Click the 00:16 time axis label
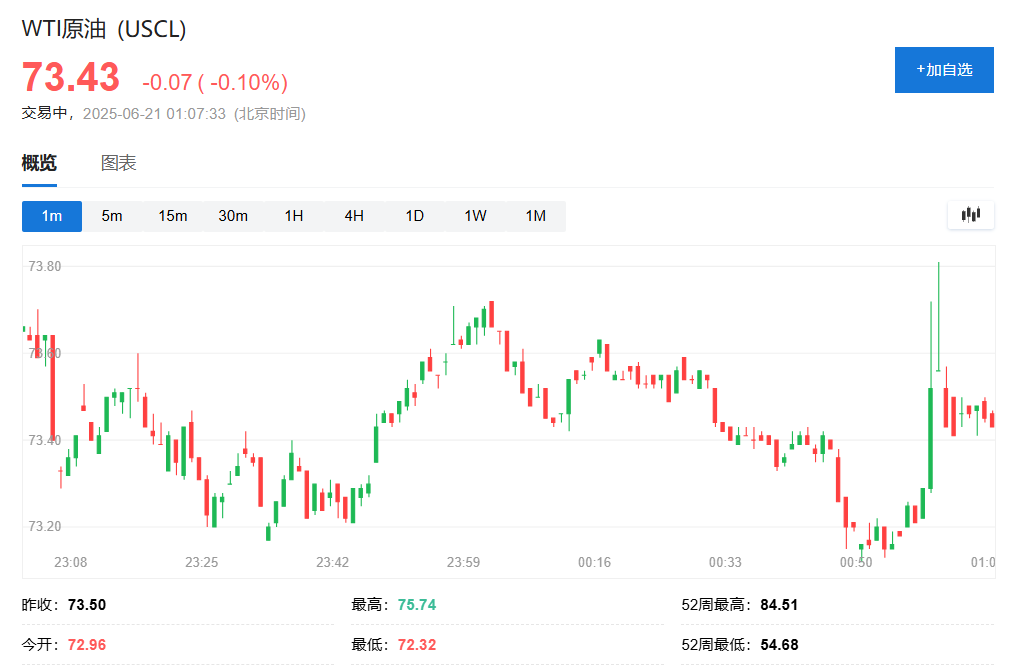The height and width of the screenshot is (671, 1009). click(x=594, y=562)
